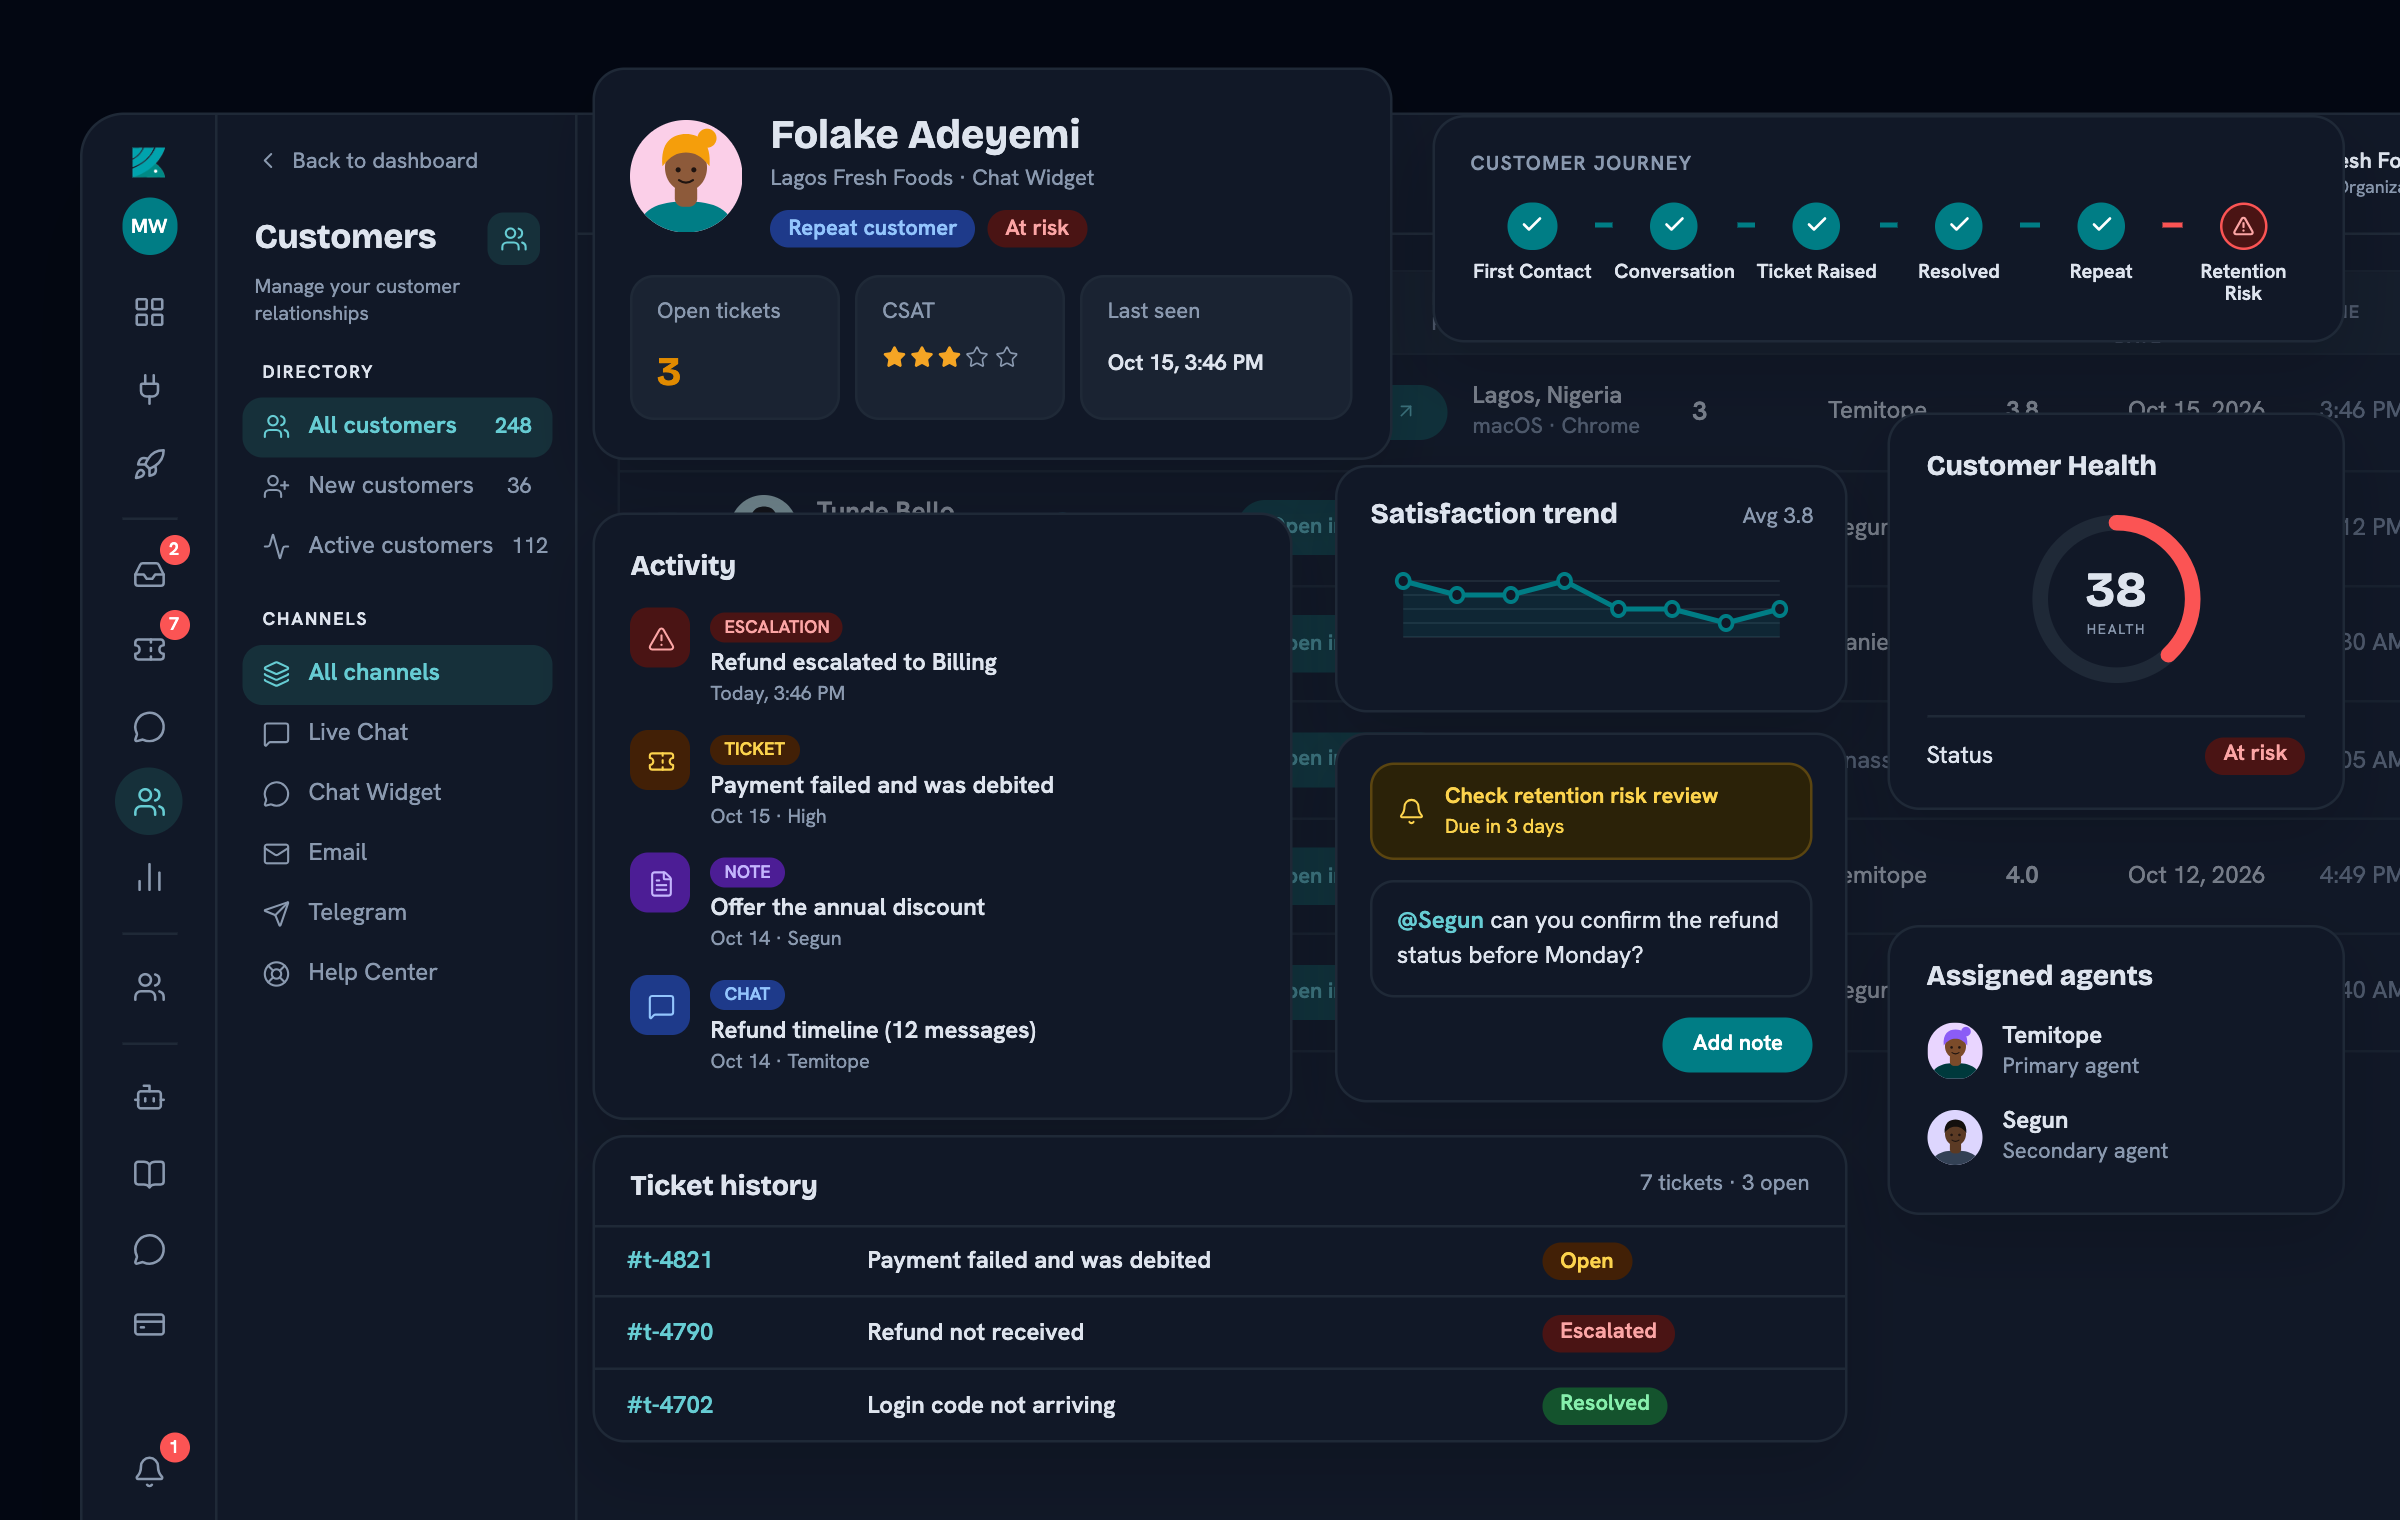Go back to dashboard

(x=370, y=161)
